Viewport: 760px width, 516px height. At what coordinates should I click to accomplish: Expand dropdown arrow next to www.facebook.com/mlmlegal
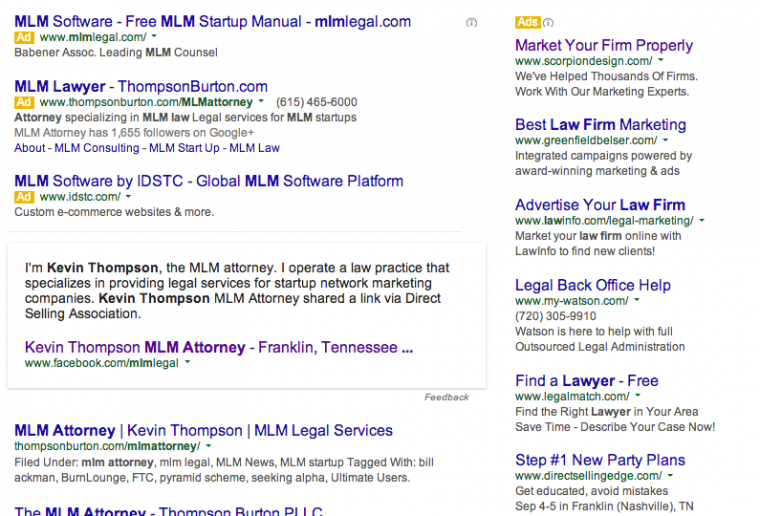[188, 362]
